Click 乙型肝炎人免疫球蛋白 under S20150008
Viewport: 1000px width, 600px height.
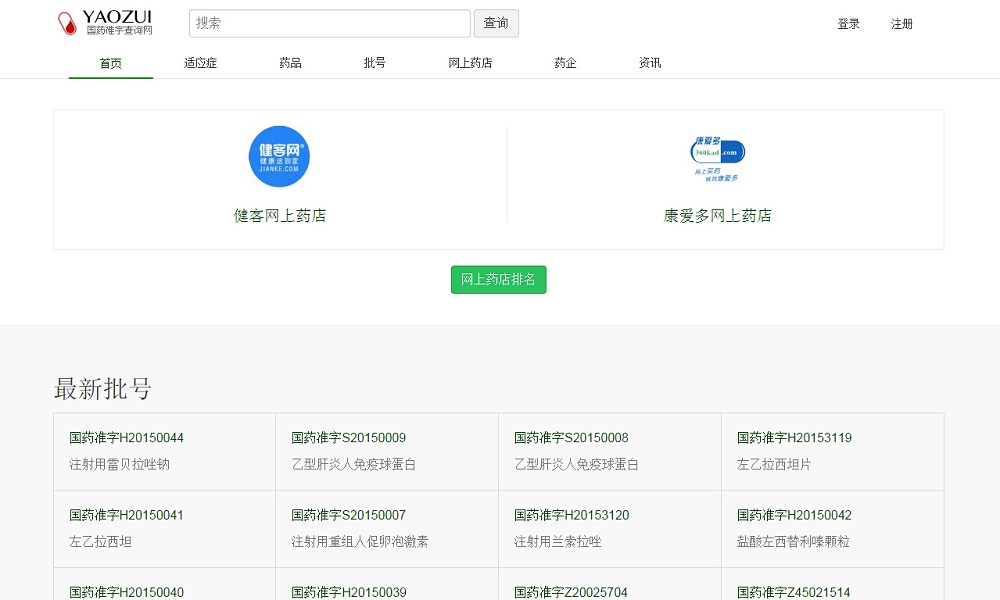[x=576, y=465]
